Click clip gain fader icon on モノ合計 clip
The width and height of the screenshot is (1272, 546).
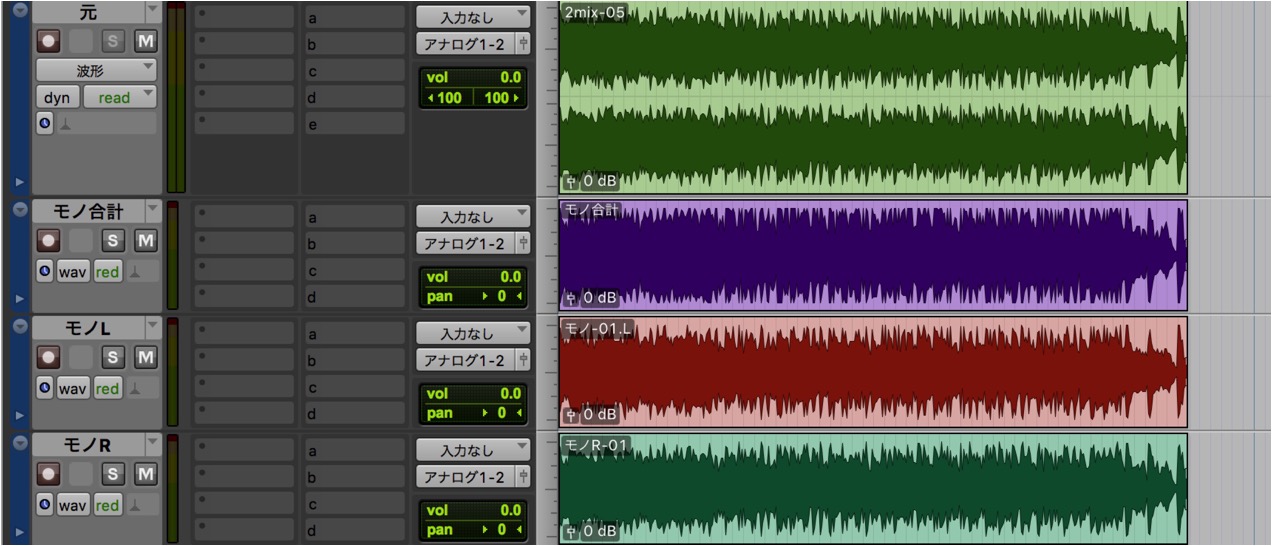[x=571, y=298]
